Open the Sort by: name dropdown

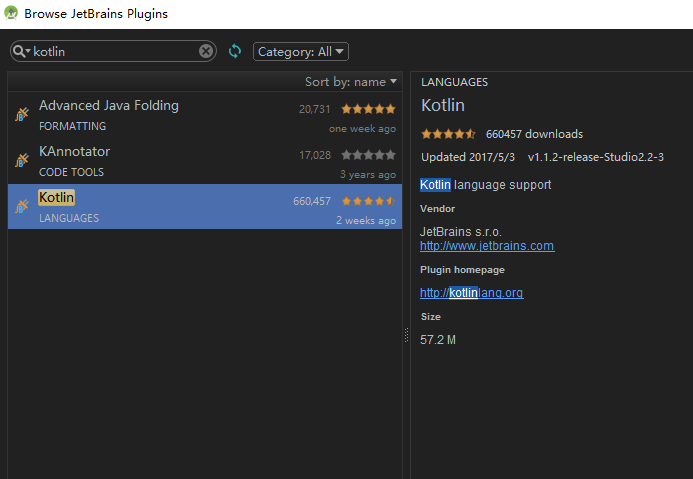pos(351,82)
